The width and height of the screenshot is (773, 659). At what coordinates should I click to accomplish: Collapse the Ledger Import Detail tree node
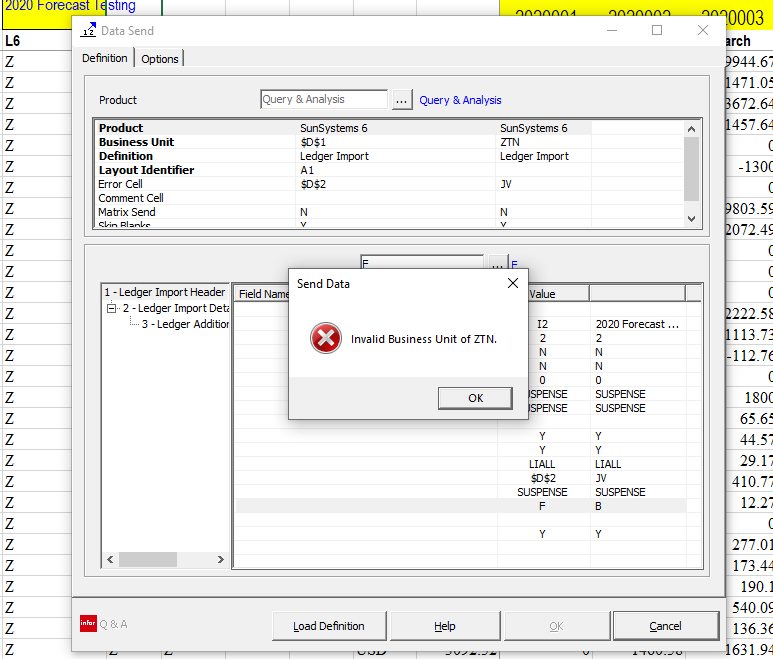111,308
